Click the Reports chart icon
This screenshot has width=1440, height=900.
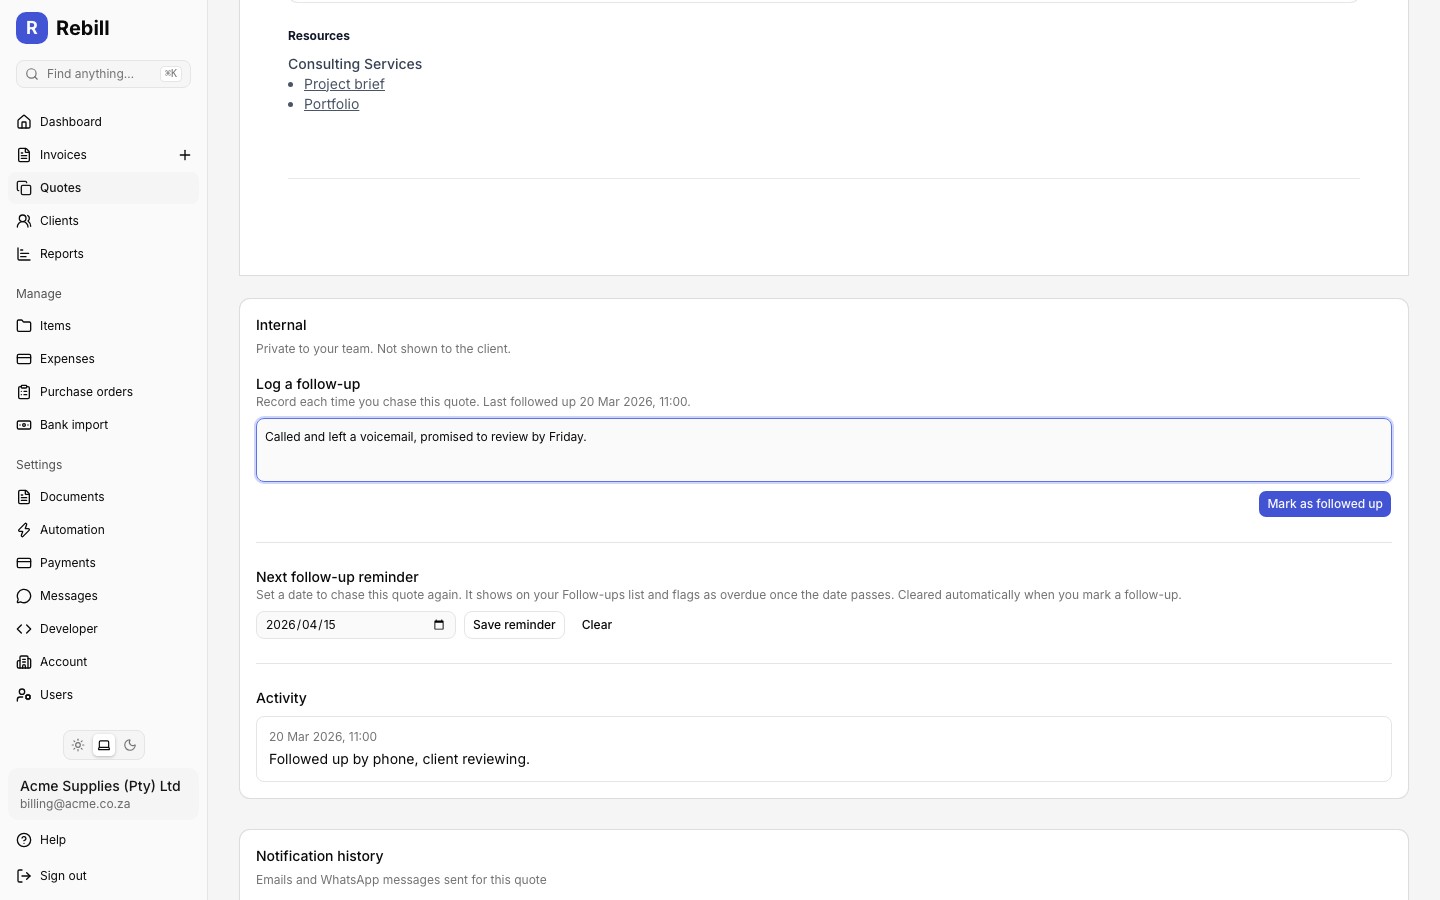point(24,254)
